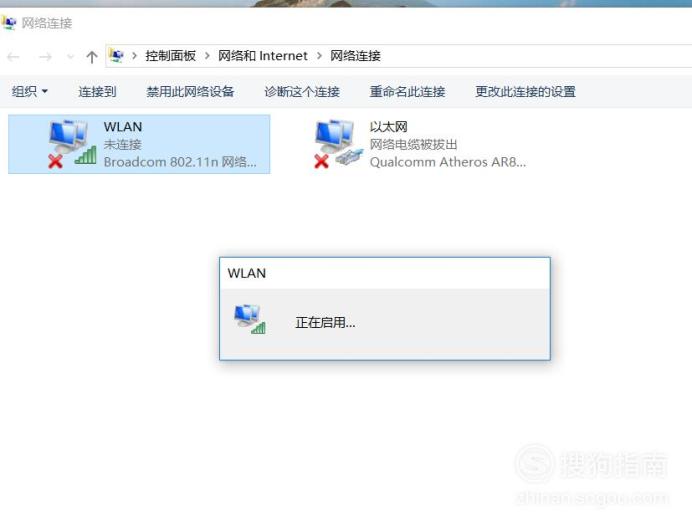This screenshot has width=692, height=532.
Task: Navigate to 控制面板 breadcrumb
Action: click(x=171, y=56)
